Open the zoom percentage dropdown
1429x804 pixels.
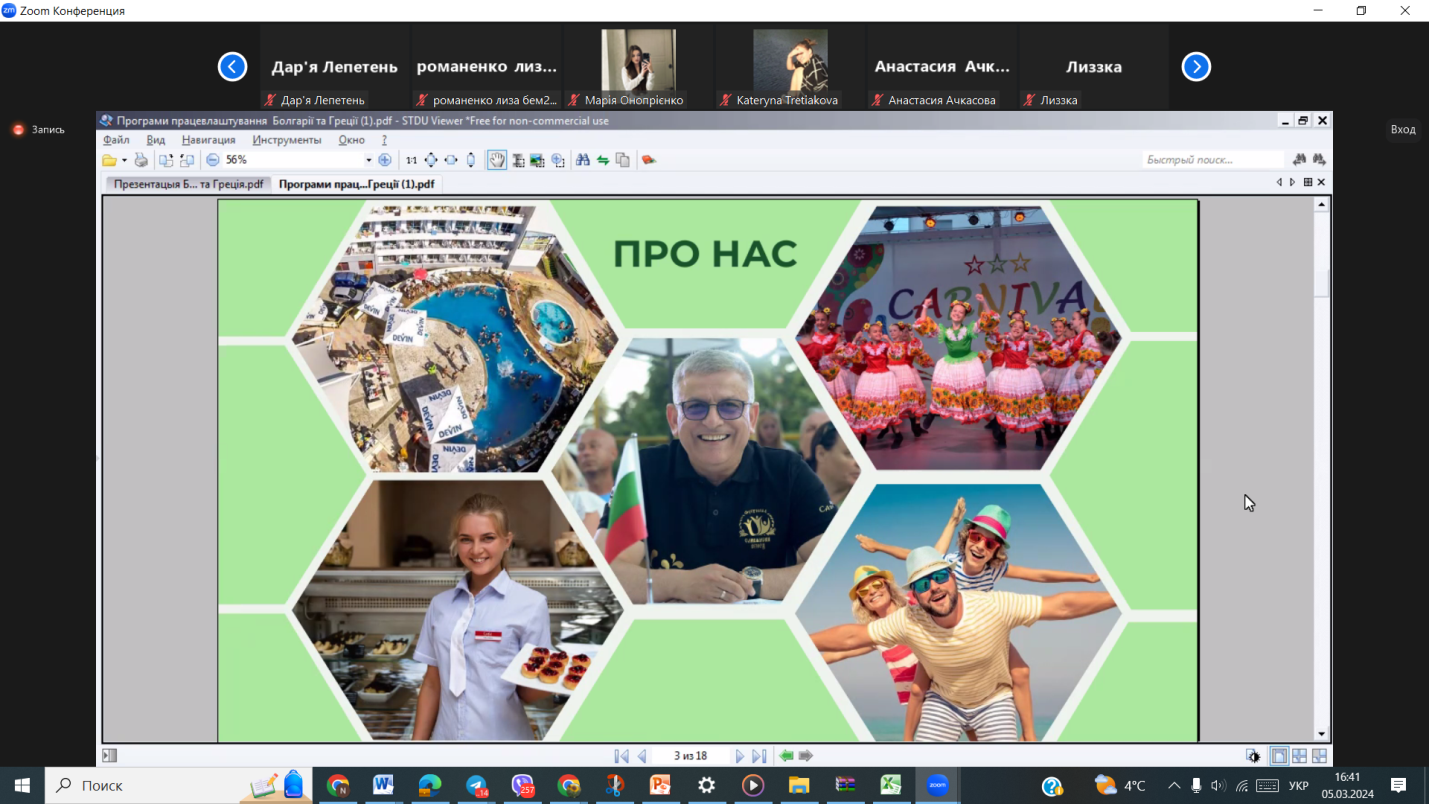coord(368,160)
